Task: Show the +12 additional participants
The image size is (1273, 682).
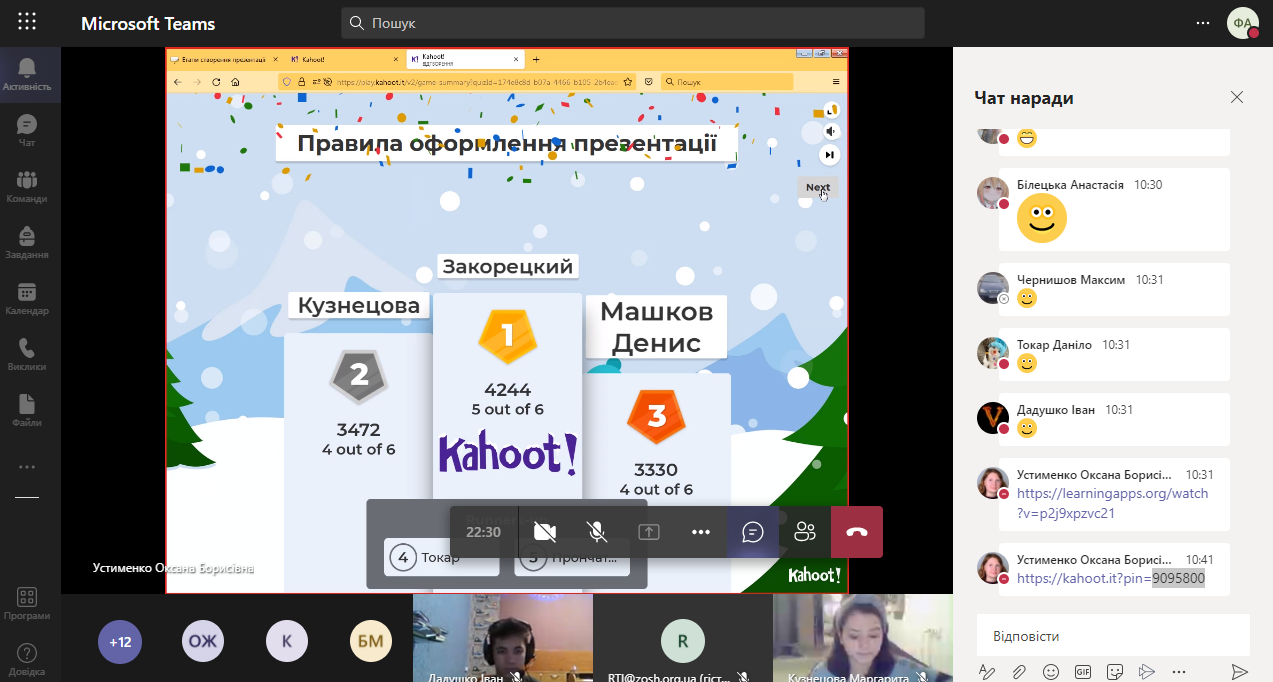Action: click(120, 642)
